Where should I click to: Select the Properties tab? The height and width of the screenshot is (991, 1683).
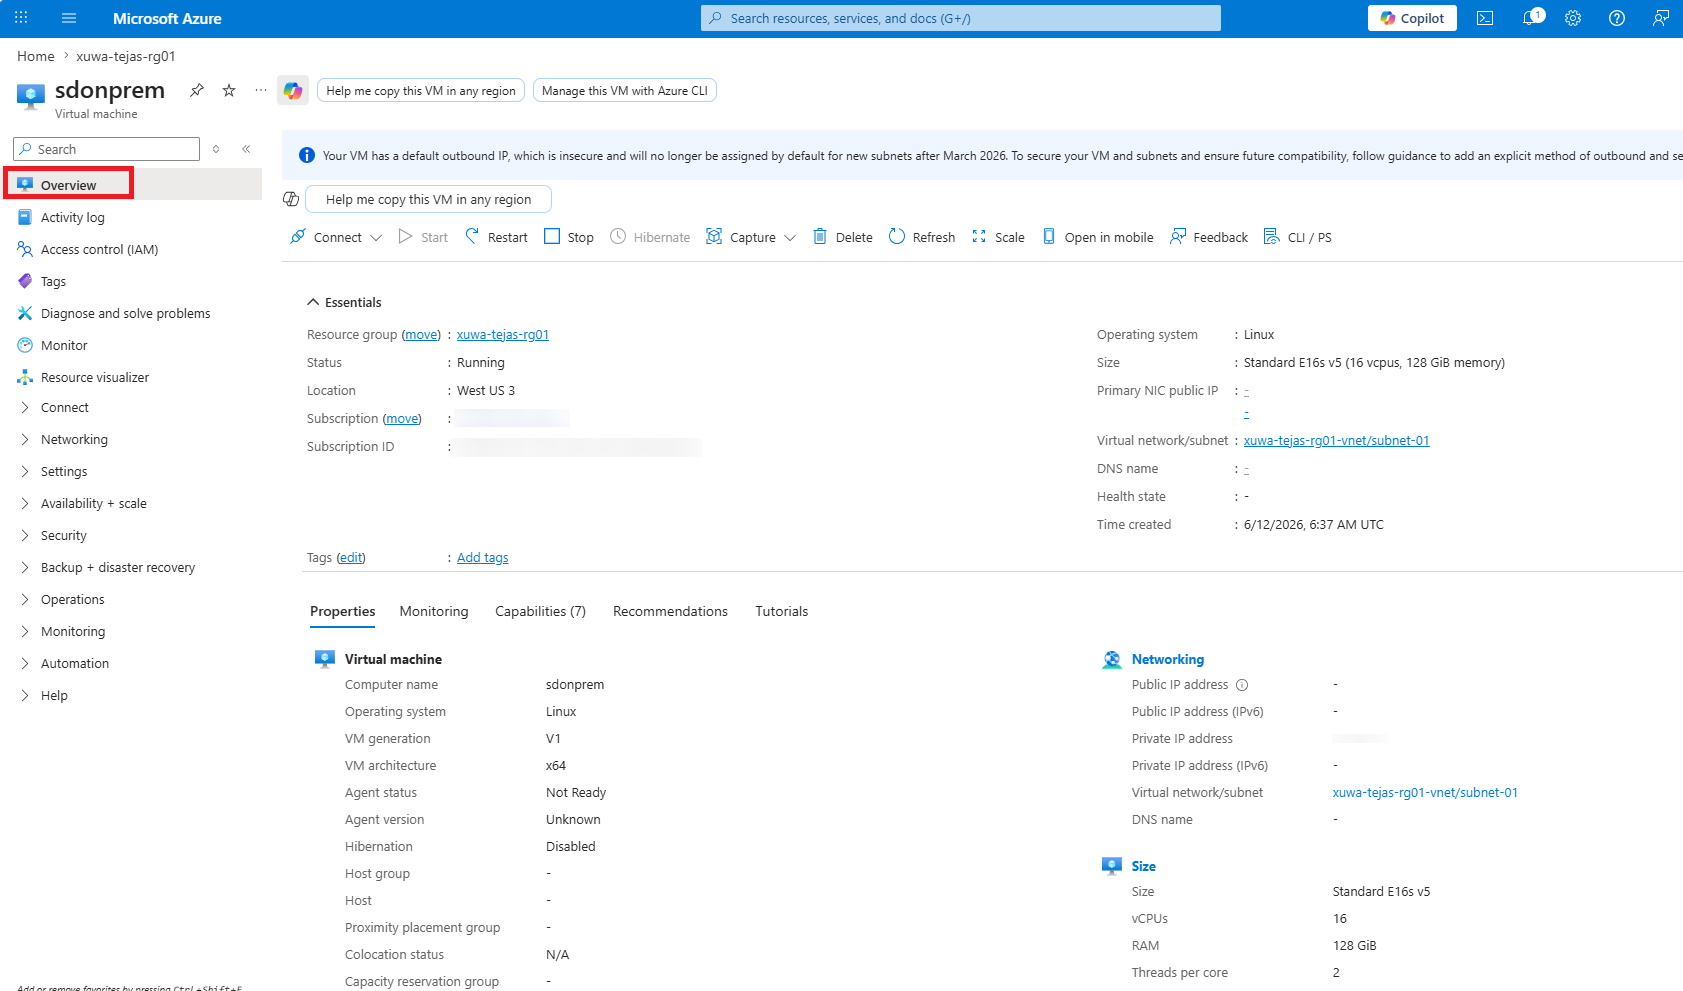tap(343, 612)
